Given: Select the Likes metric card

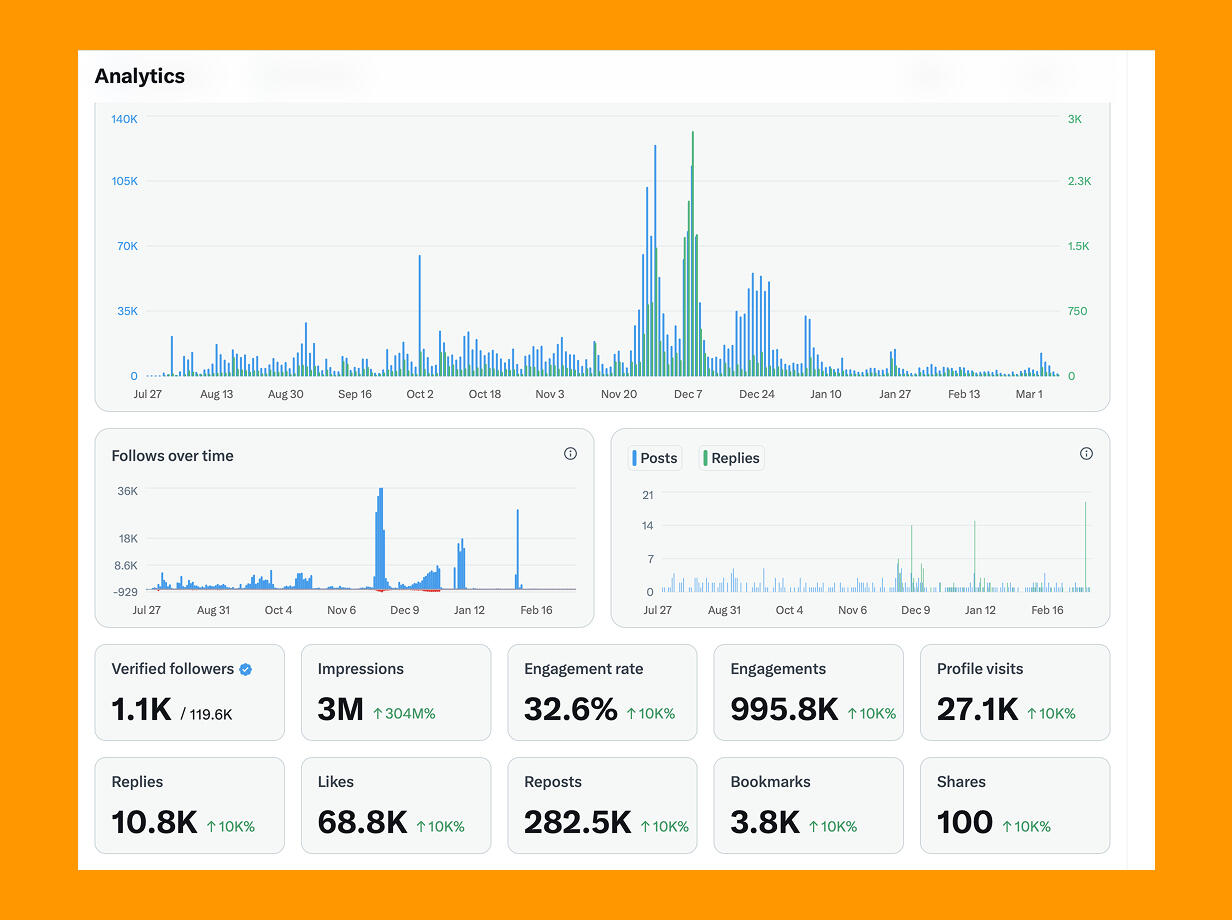Looking at the screenshot, I should coord(396,805).
